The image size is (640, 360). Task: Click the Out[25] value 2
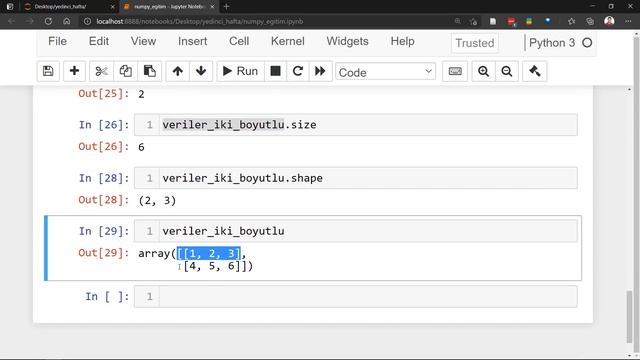(x=141, y=94)
